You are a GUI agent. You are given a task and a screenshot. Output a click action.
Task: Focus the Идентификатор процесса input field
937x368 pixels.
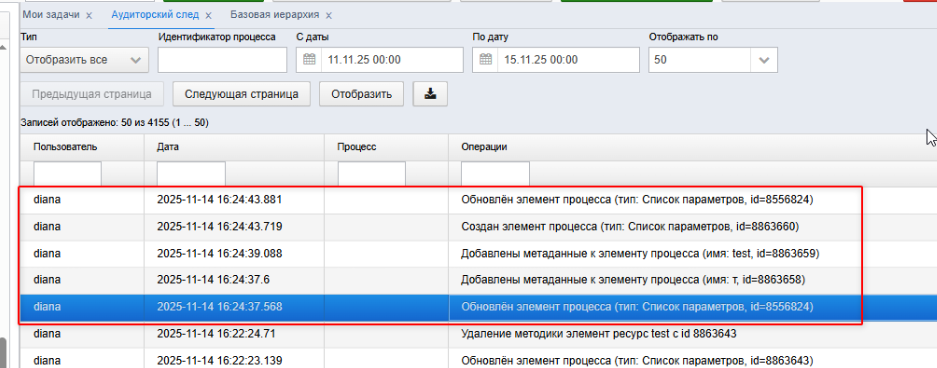coord(222,60)
